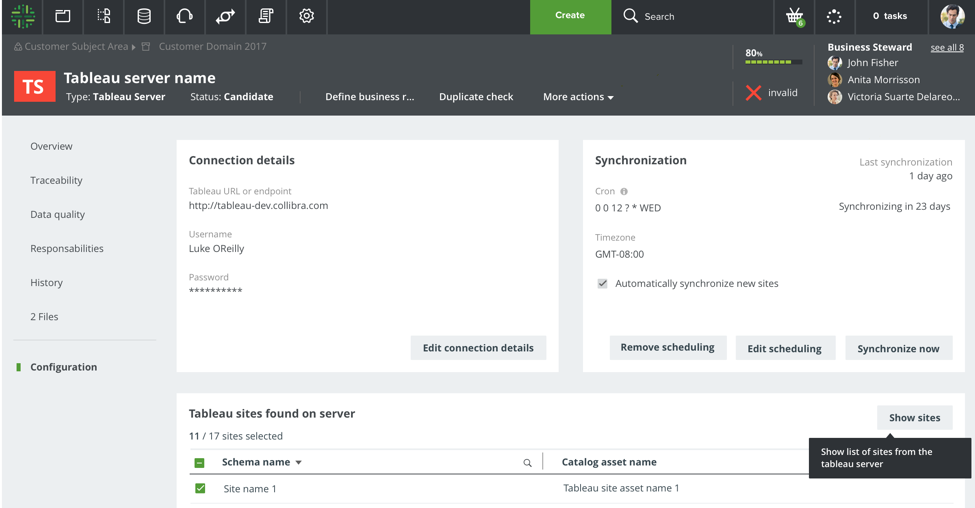The image size is (975, 508).
Task: Click John Fisher's avatar
Action: click(x=834, y=63)
